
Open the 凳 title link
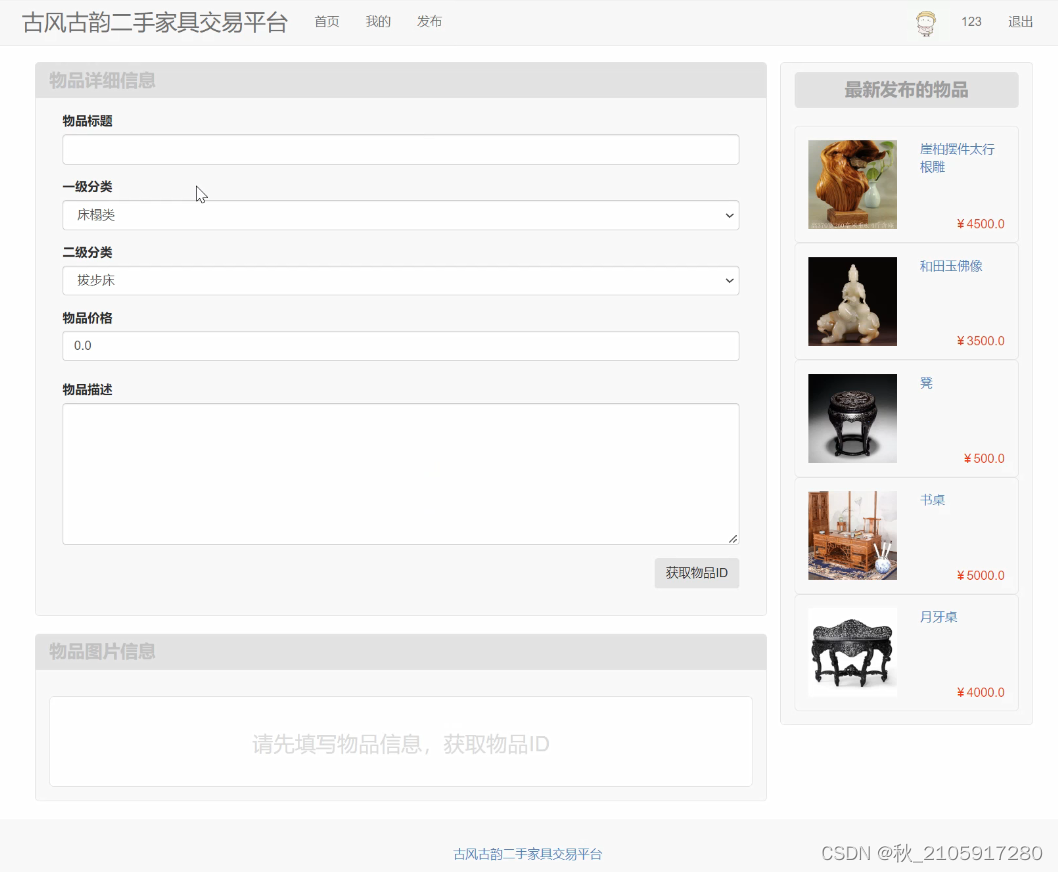pyautogui.click(x=926, y=383)
